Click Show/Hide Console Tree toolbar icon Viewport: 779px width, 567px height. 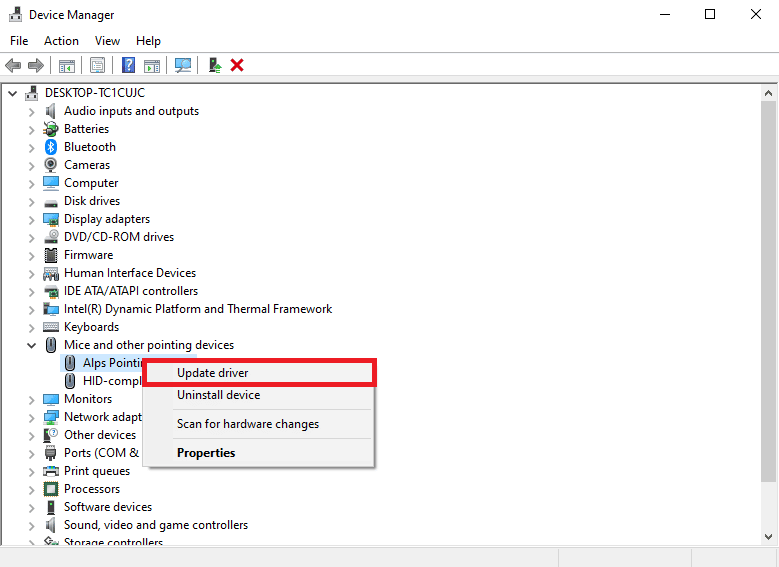pyautogui.click(x=67, y=65)
